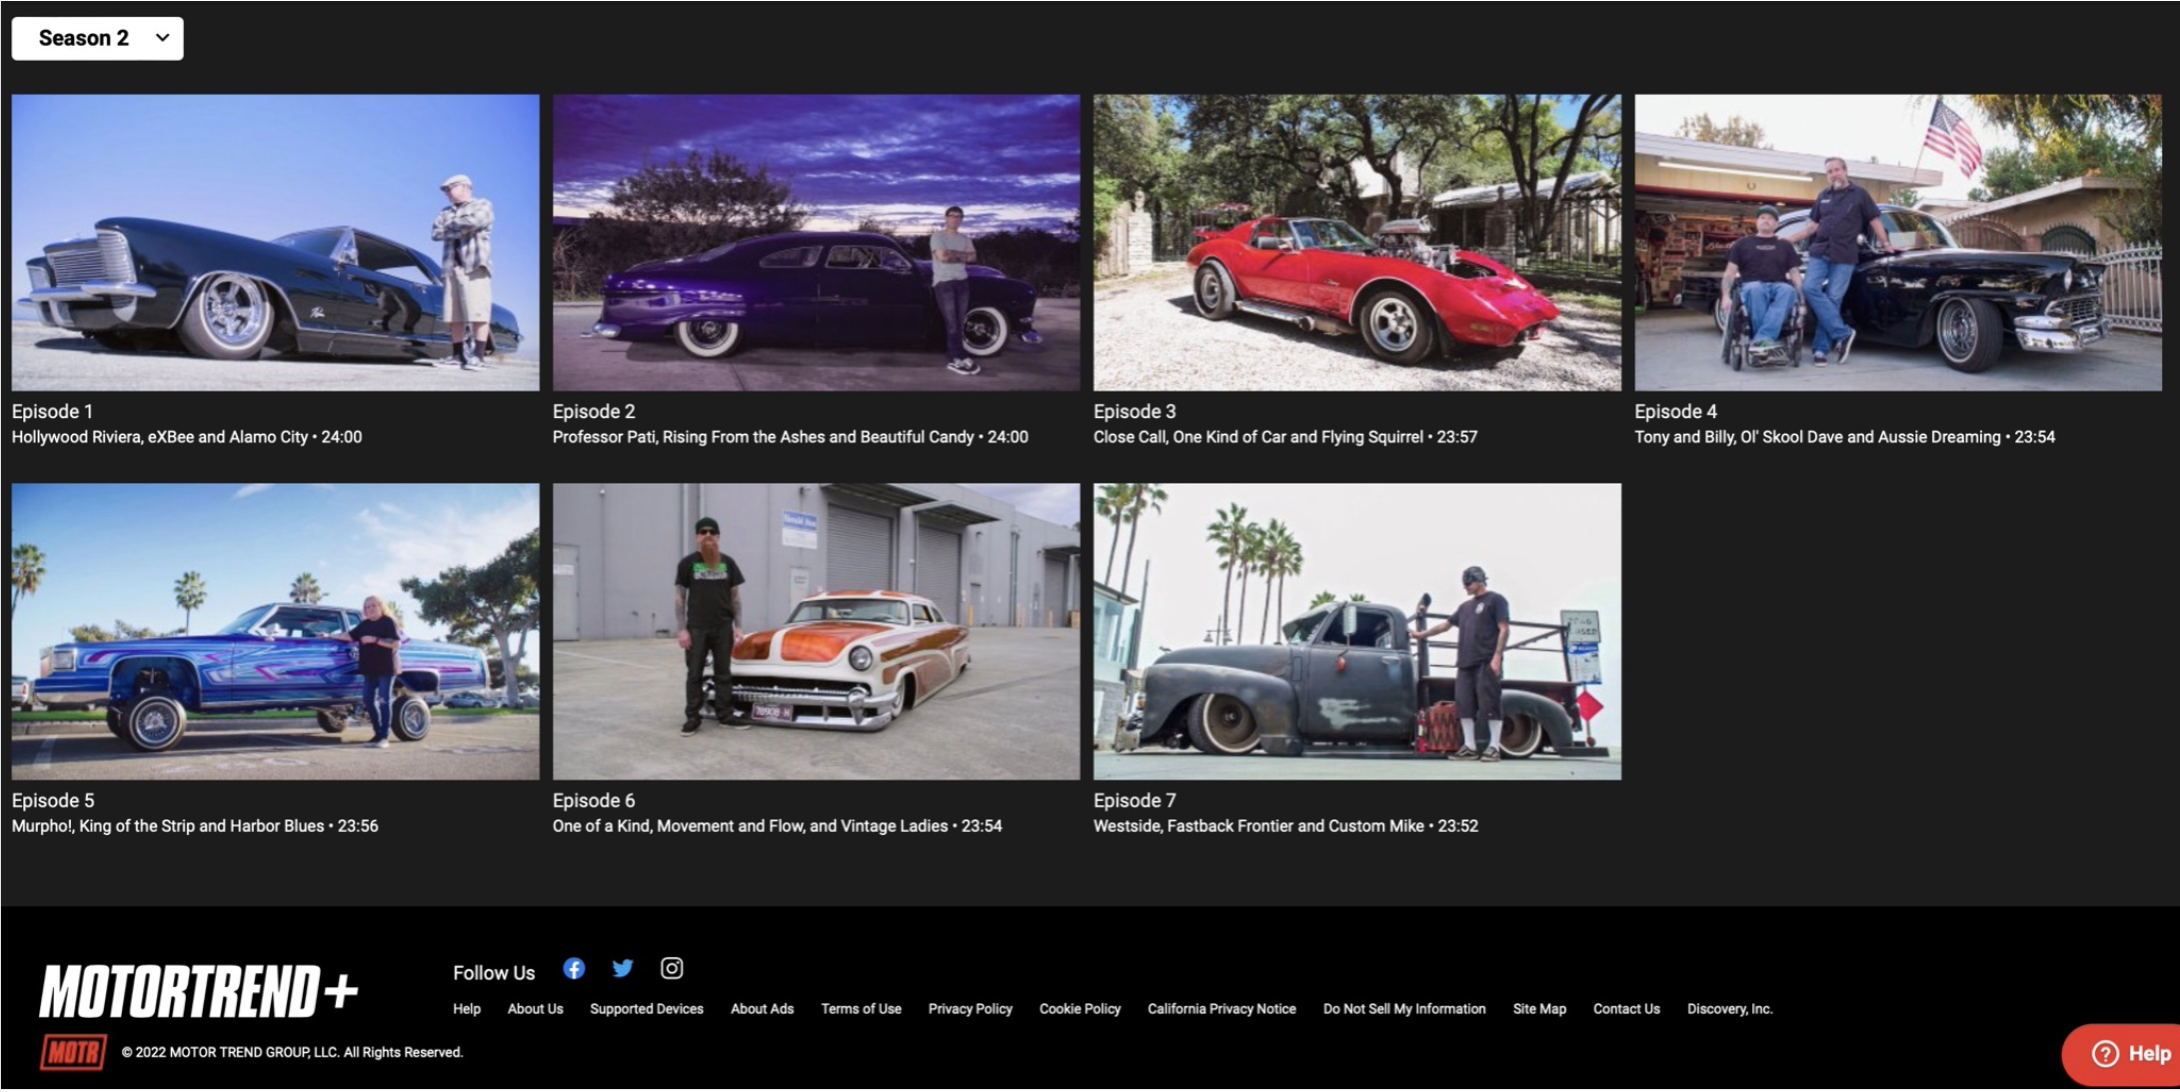Select Episode 4 Tony and Billy thumbnail
This screenshot has height=1092, width=2180.
[x=1897, y=242]
